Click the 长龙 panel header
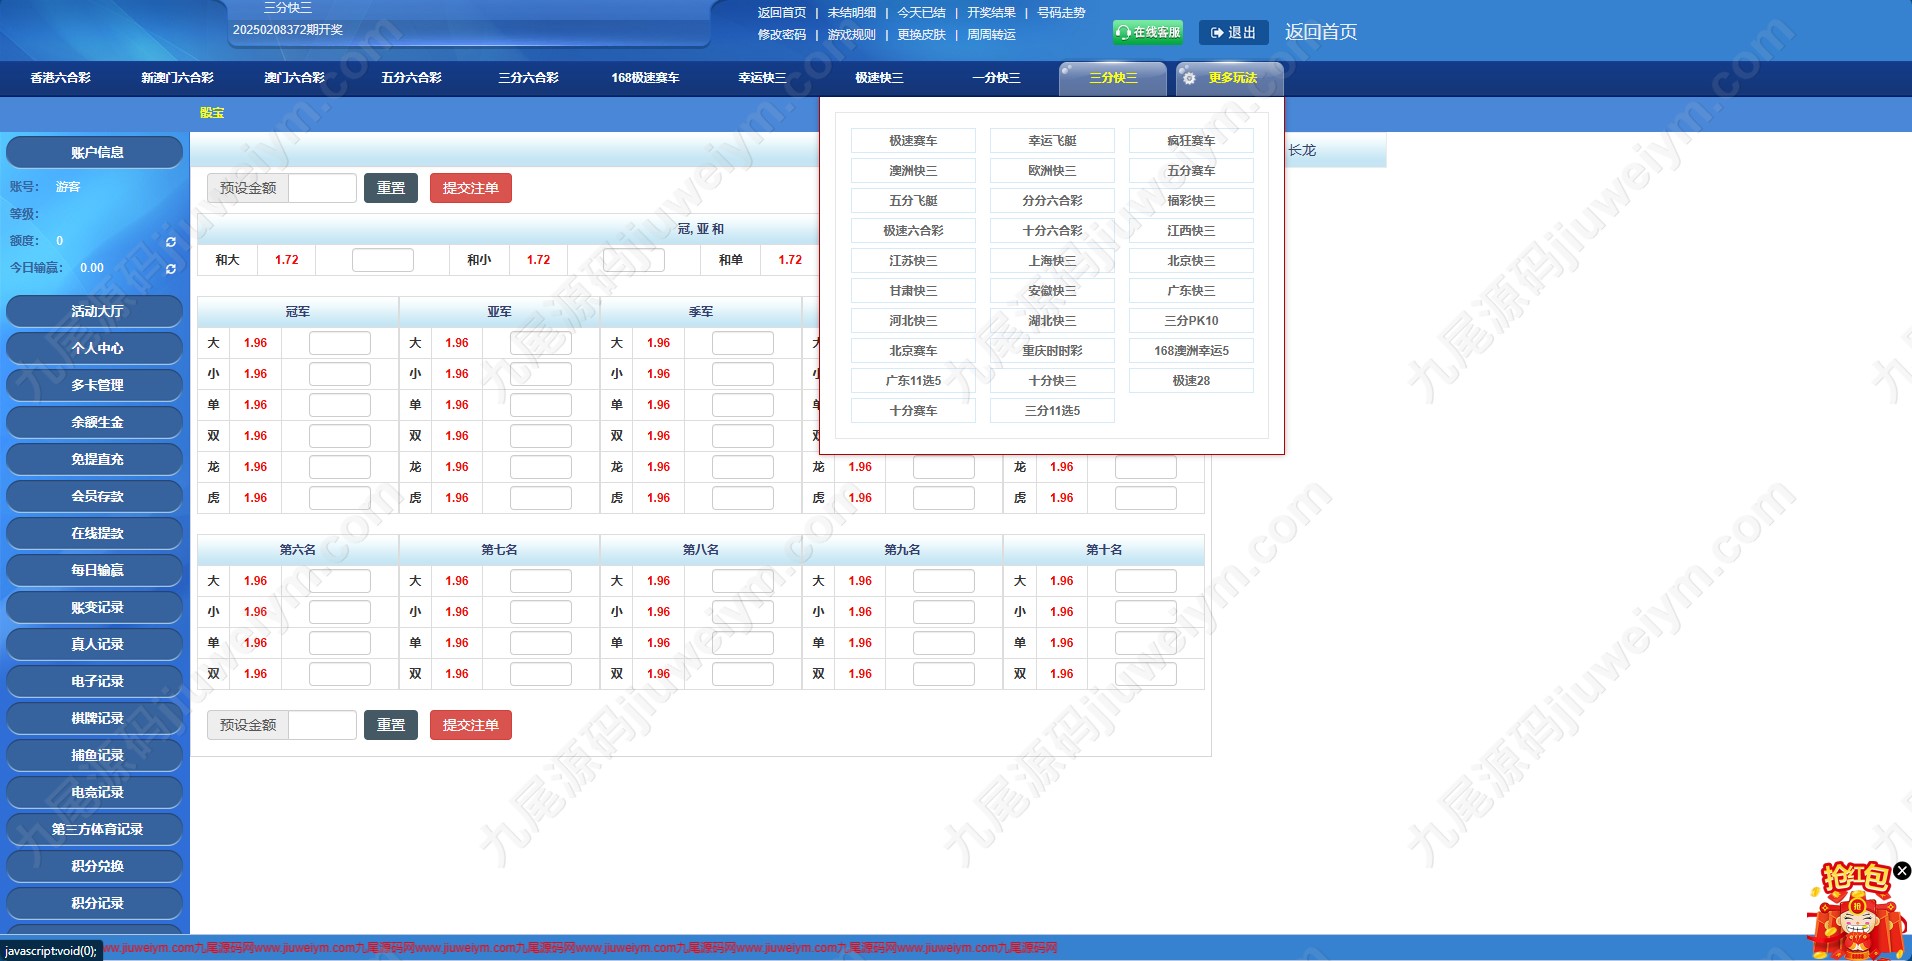 click(x=1302, y=151)
